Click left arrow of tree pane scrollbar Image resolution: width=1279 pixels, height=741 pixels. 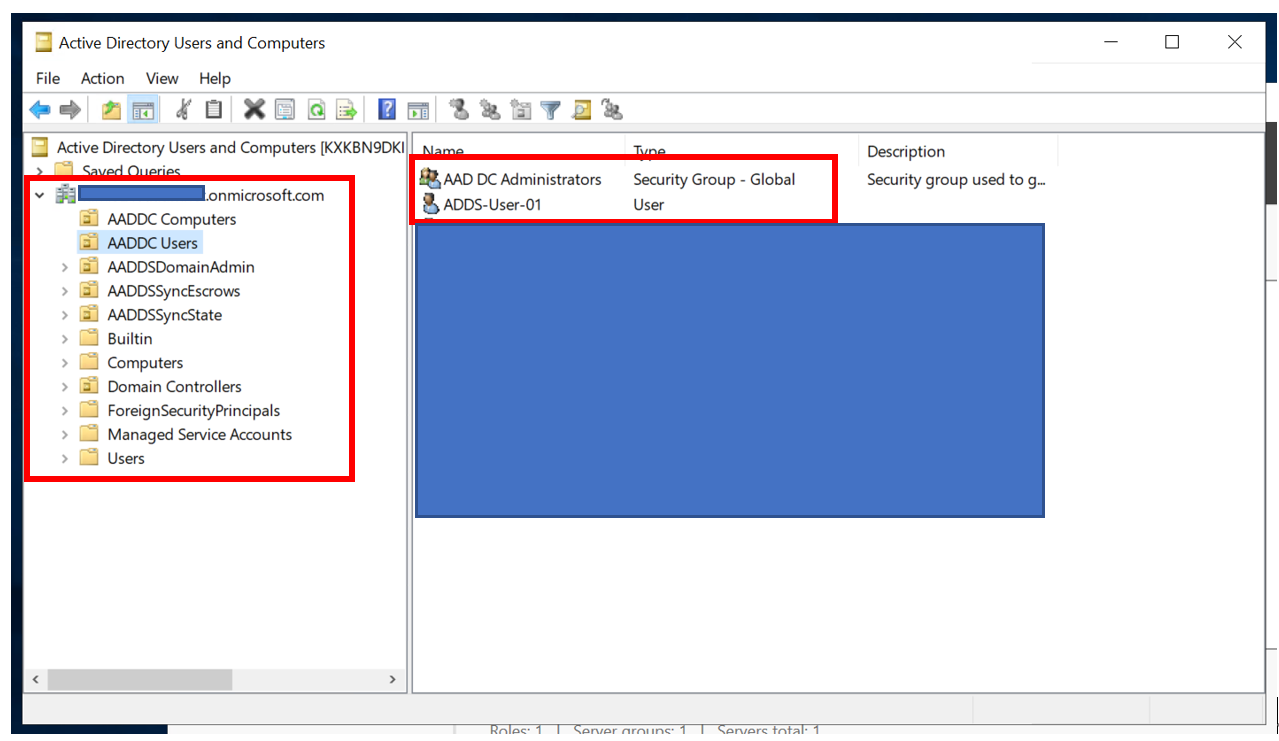(35, 679)
